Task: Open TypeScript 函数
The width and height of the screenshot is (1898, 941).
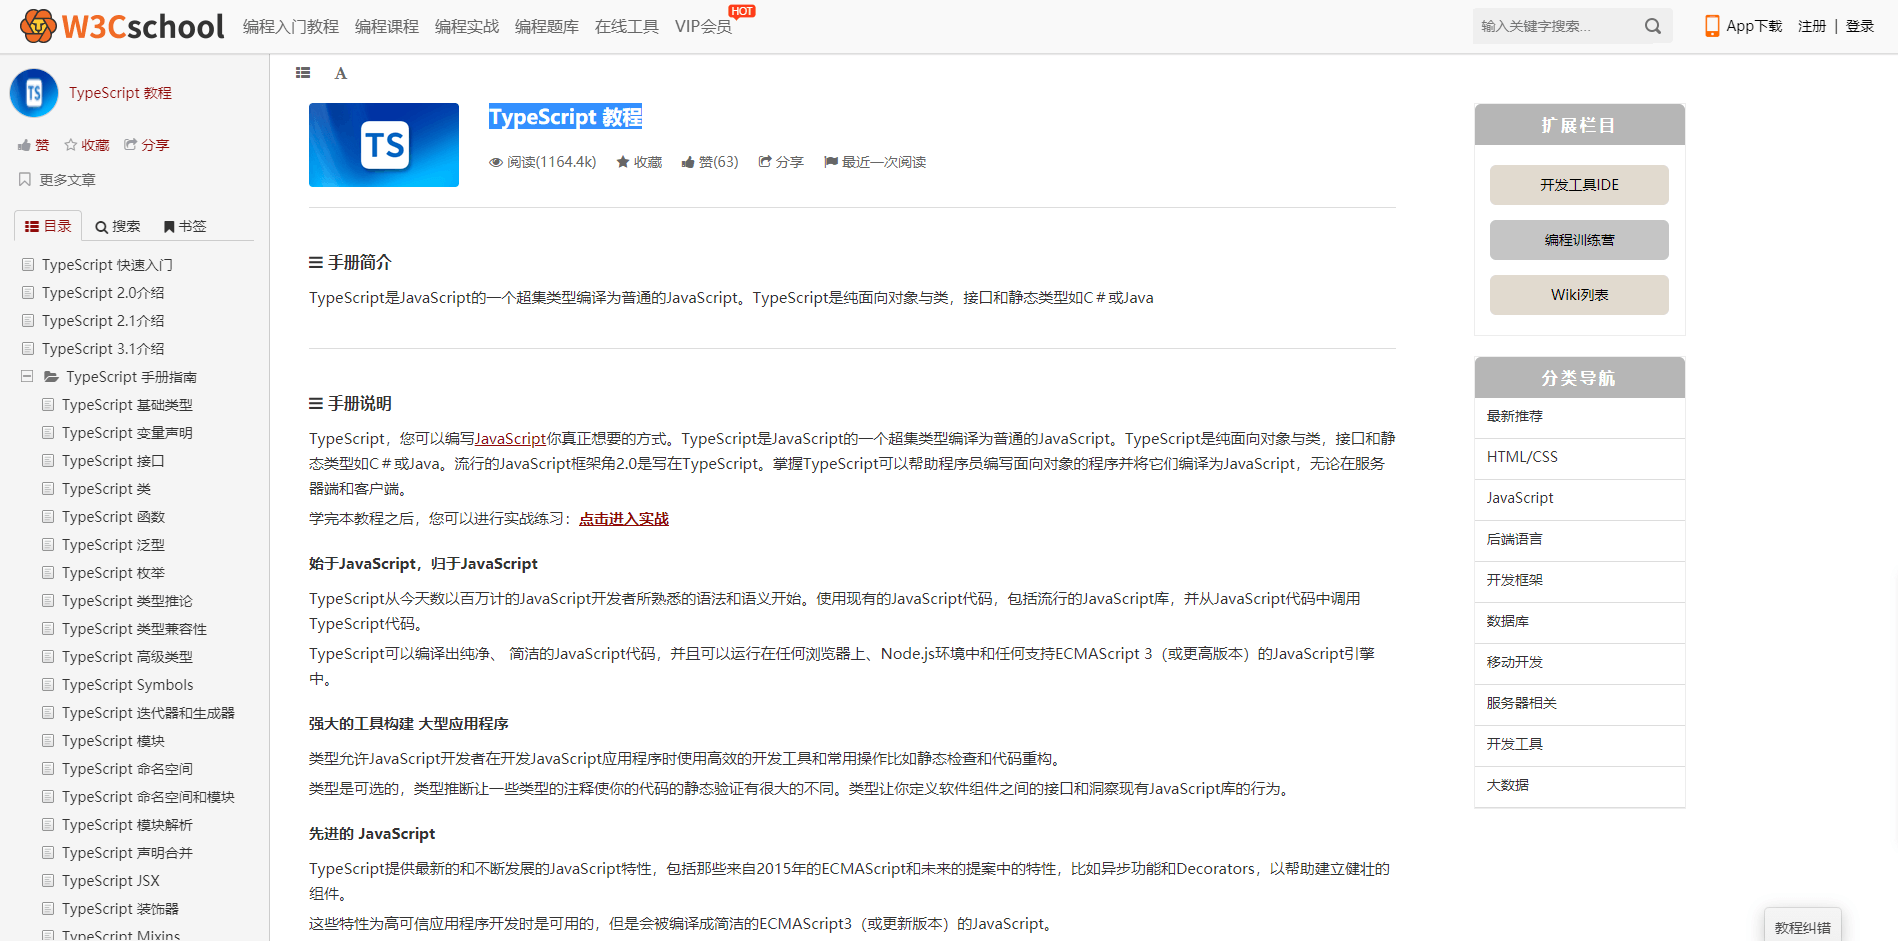Action: coord(113,517)
